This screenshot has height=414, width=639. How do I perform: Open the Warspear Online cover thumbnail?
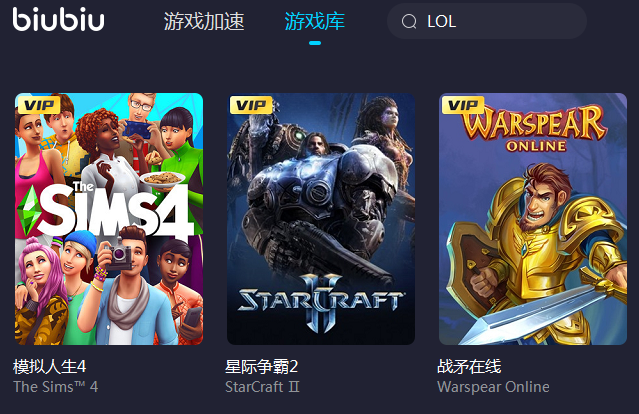pos(533,219)
